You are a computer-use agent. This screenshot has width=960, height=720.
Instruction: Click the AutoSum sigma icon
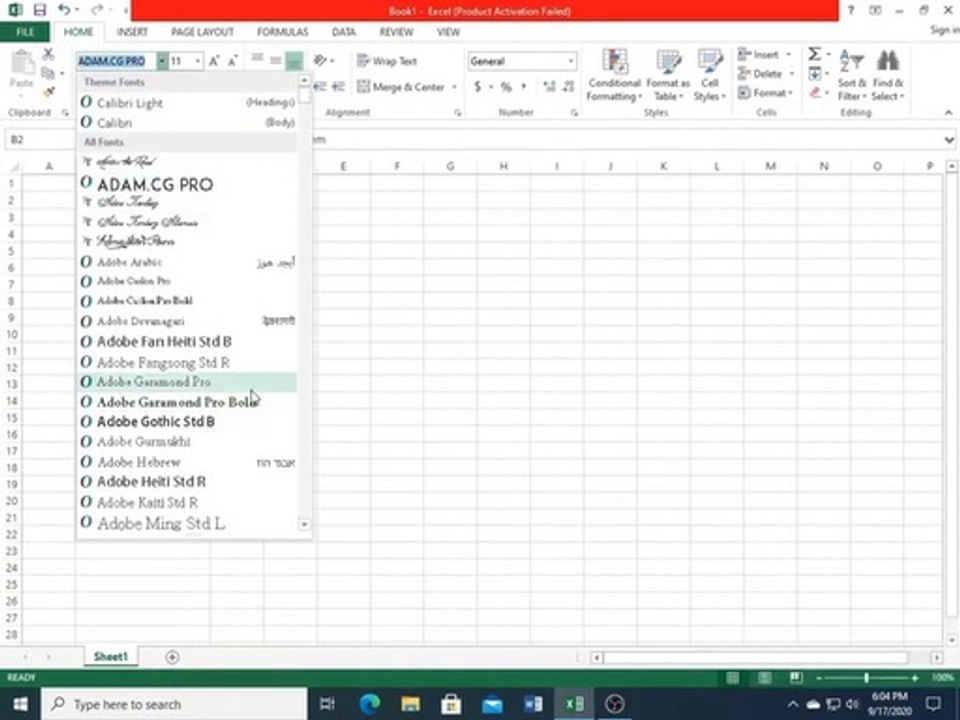point(814,54)
